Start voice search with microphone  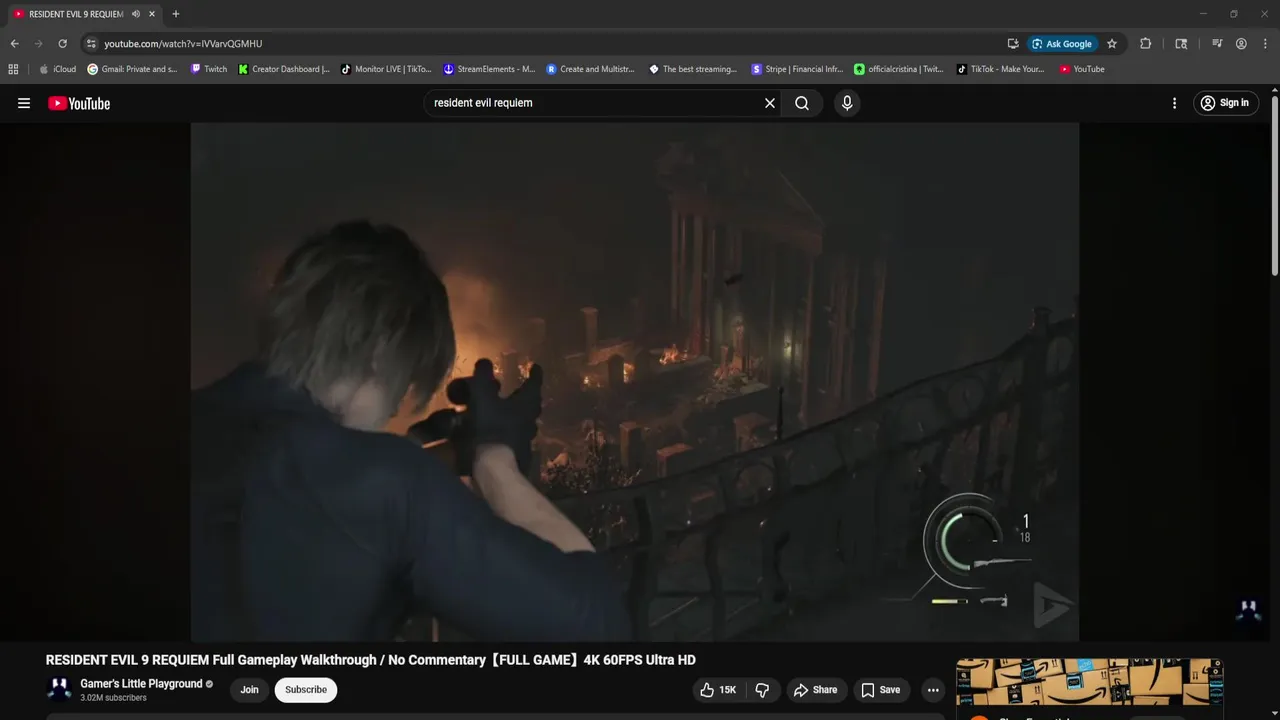coord(847,103)
